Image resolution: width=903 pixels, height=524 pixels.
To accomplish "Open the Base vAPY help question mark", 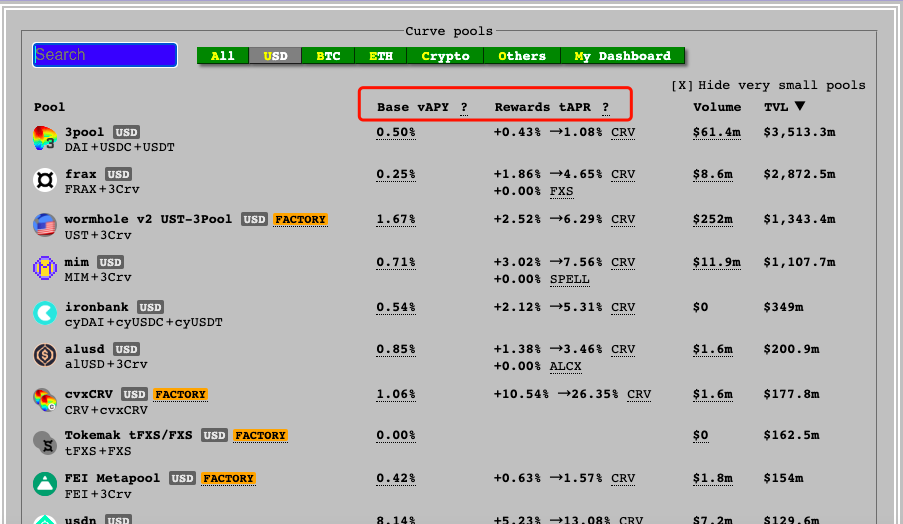I will coord(464,107).
